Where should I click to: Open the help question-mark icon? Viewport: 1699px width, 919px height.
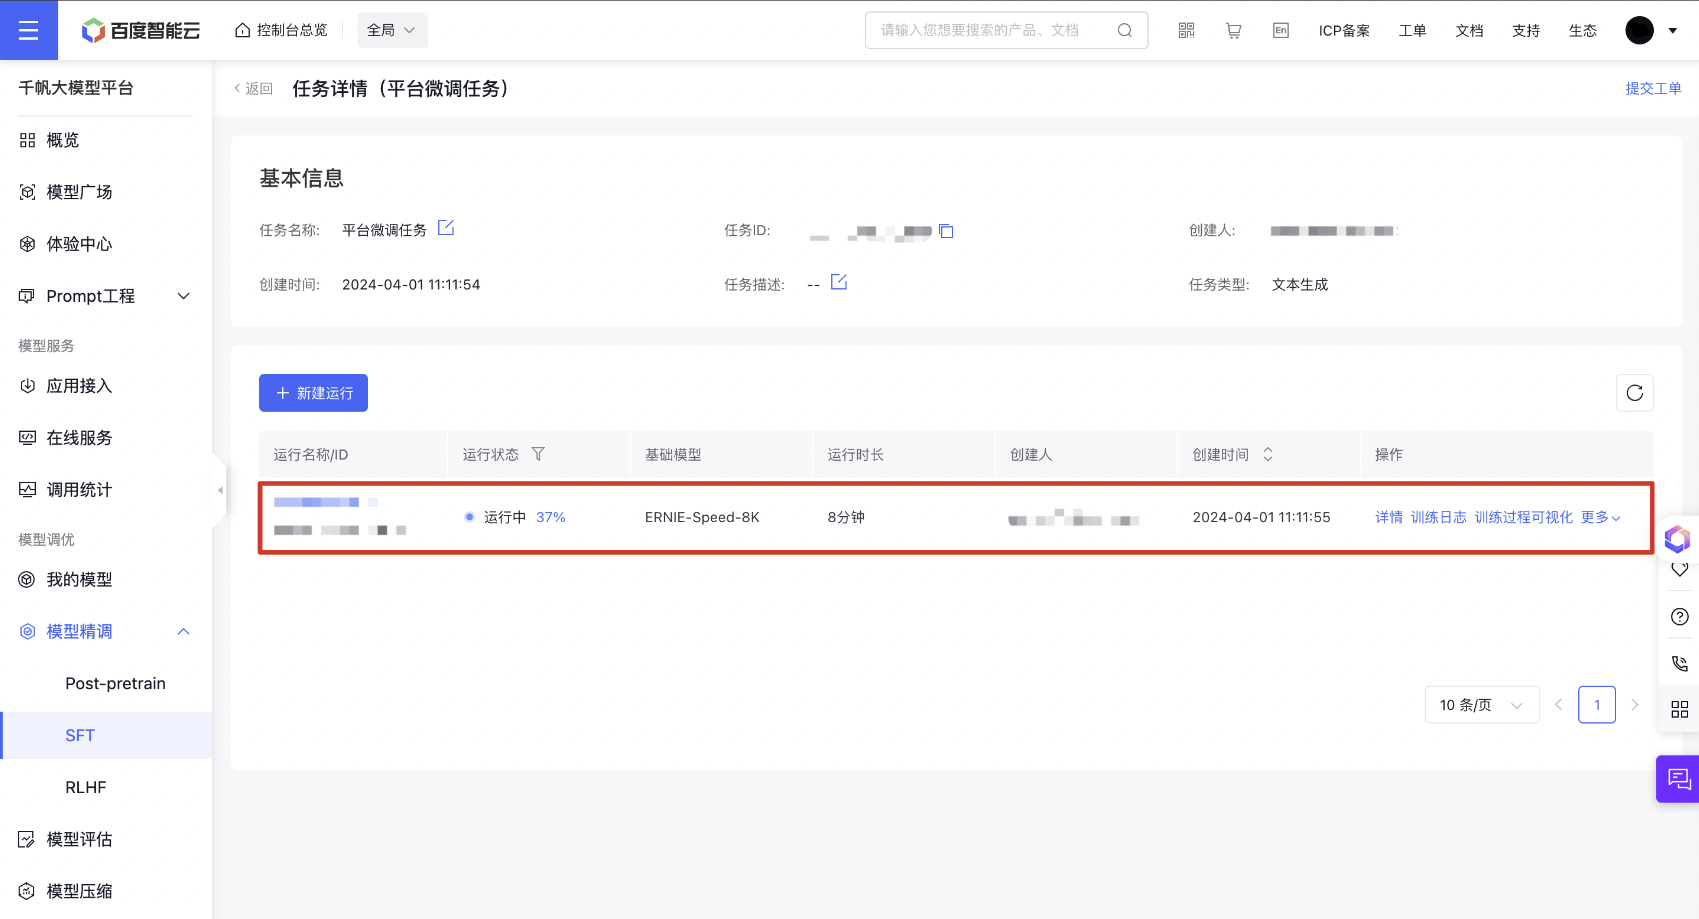1680,617
